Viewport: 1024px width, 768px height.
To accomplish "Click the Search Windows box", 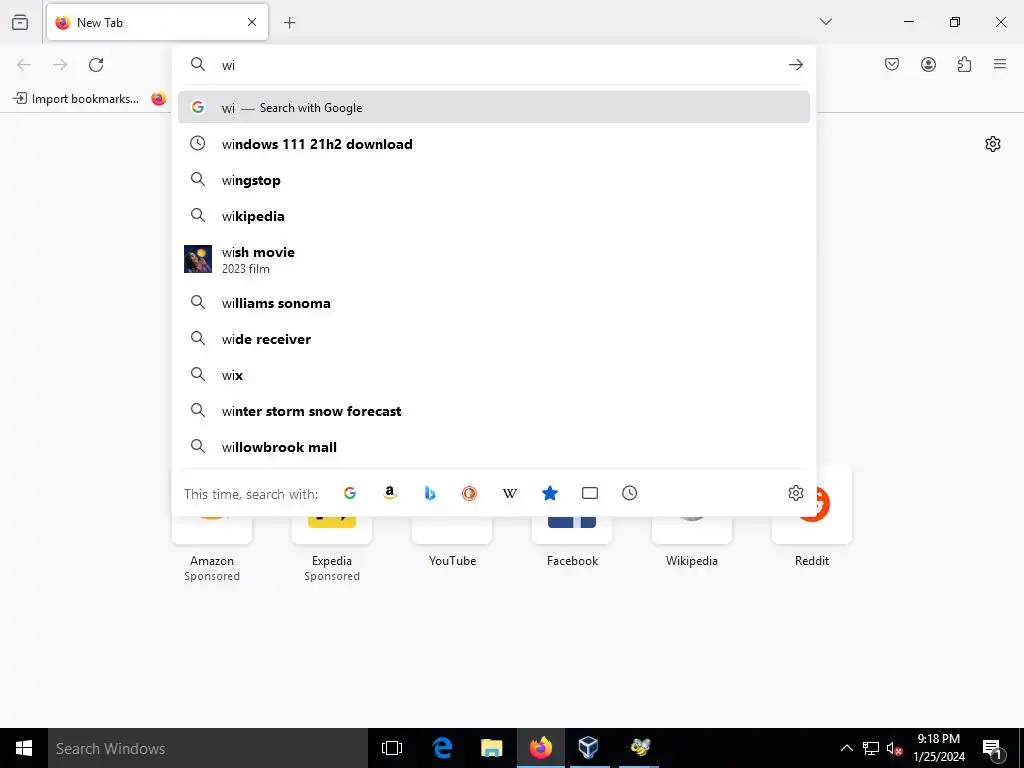I will point(208,748).
